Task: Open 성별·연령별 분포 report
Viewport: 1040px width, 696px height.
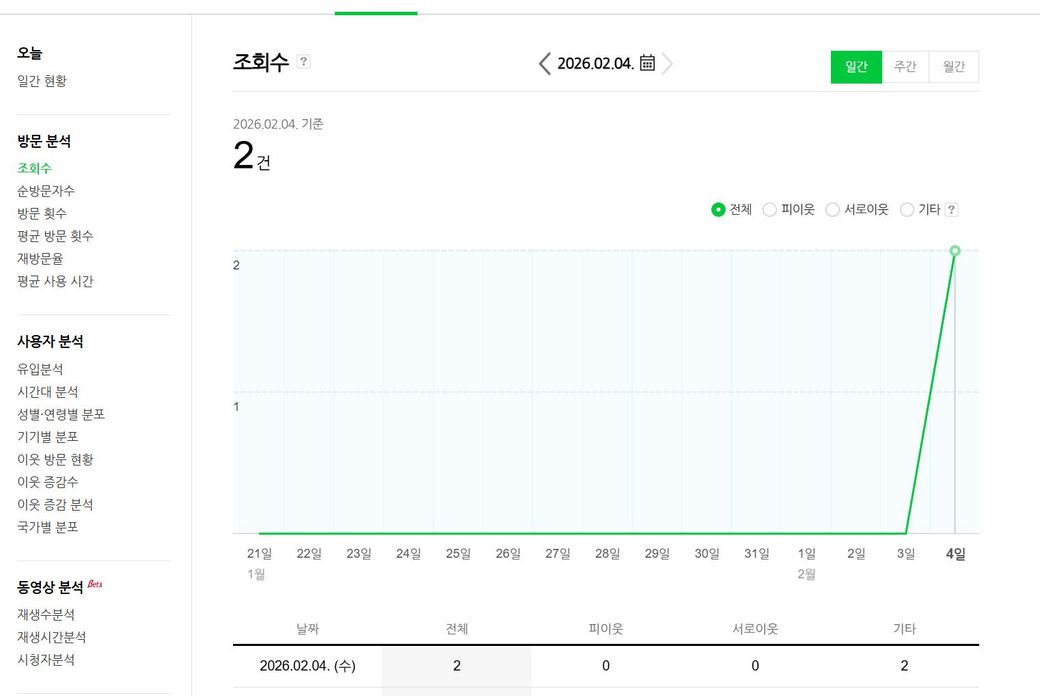Action: tap(61, 414)
